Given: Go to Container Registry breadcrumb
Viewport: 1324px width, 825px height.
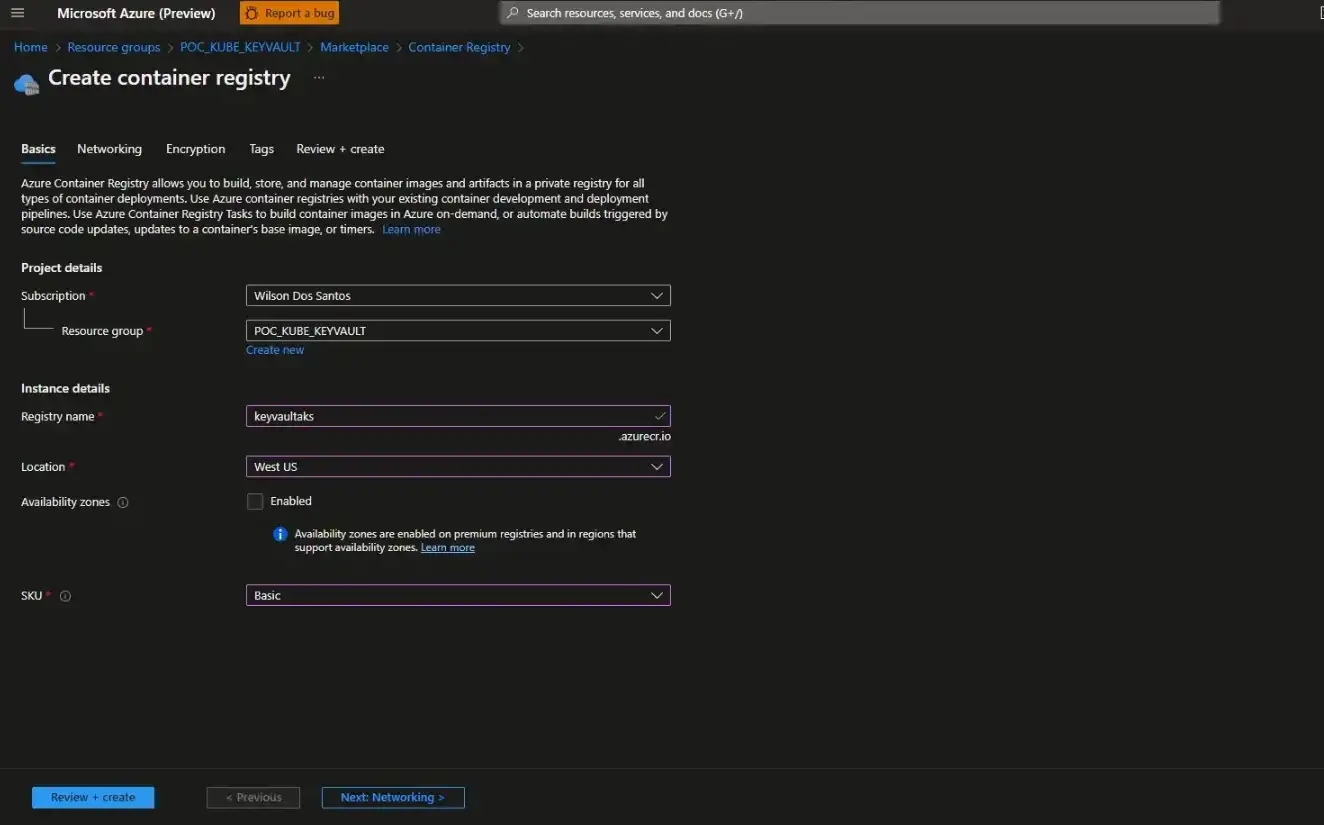Looking at the screenshot, I should pyautogui.click(x=459, y=47).
